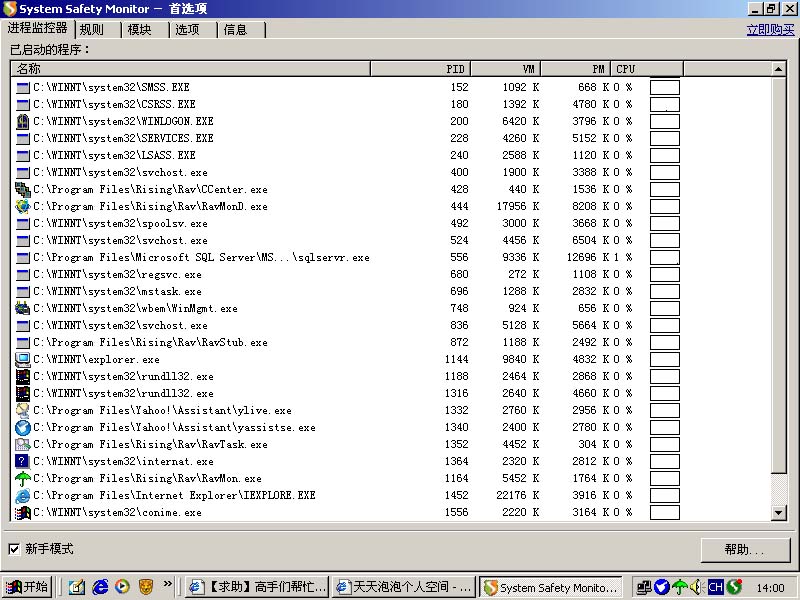Click the process list scroll down arrow
Screen dimensions: 800x600
[779, 513]
